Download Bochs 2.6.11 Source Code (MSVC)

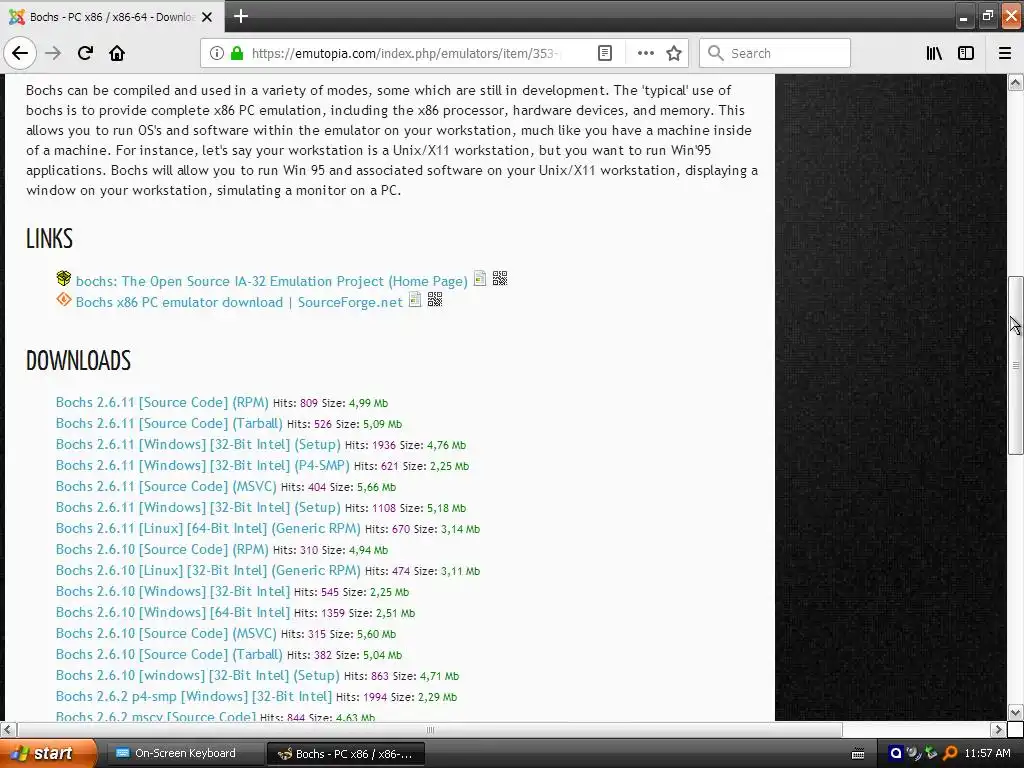[166, 486]
